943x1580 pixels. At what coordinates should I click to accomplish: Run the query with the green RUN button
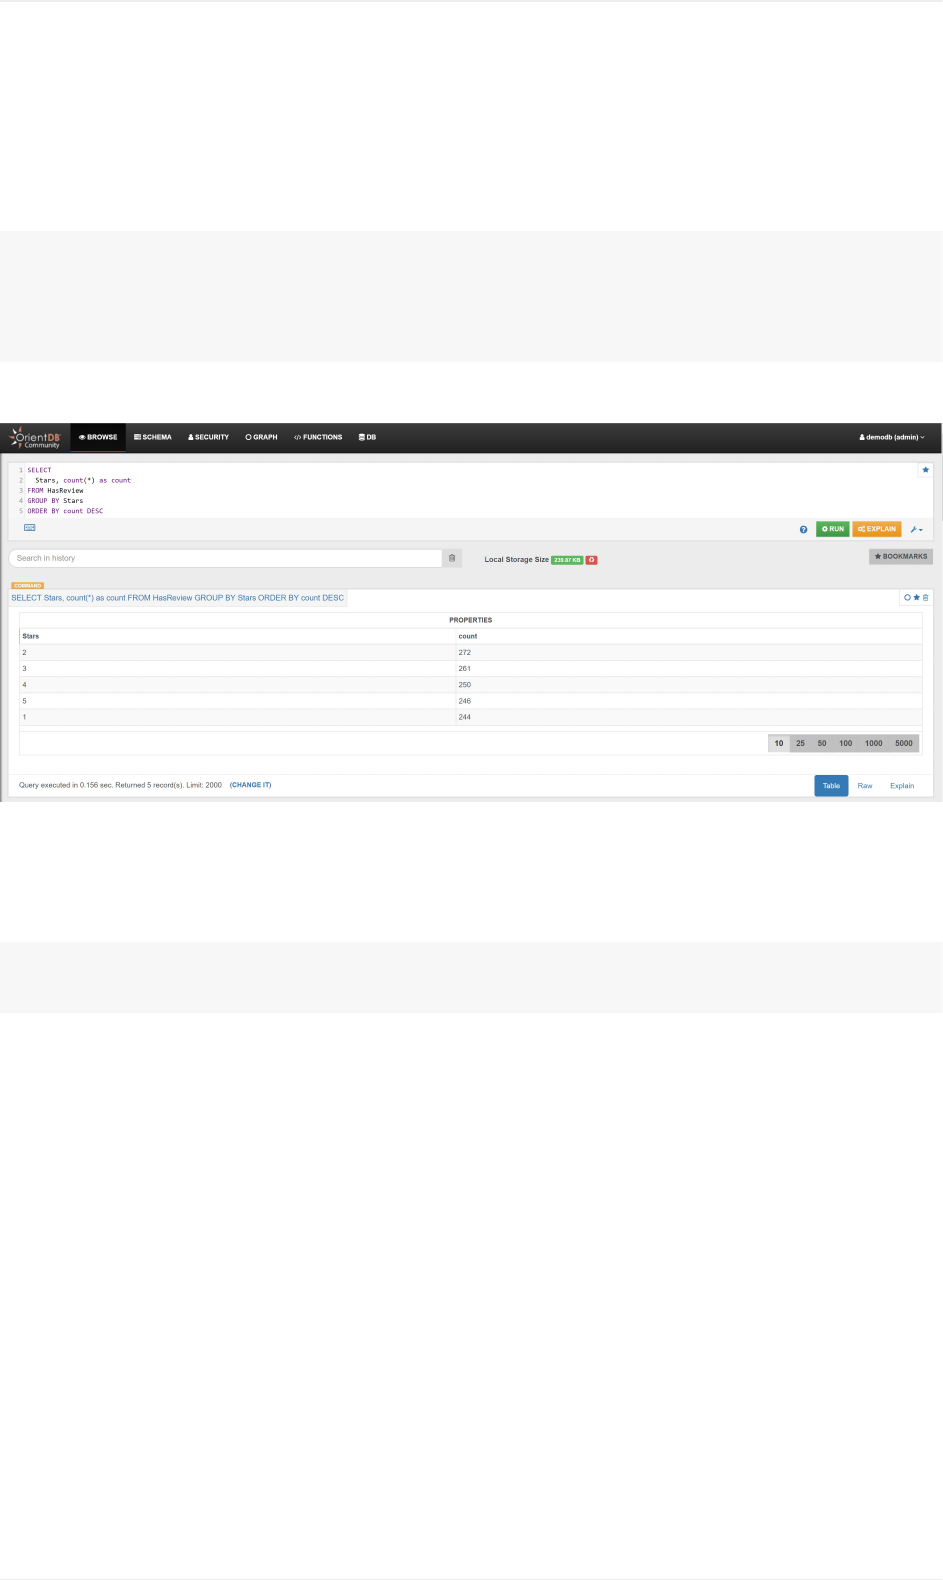[832, 529]
